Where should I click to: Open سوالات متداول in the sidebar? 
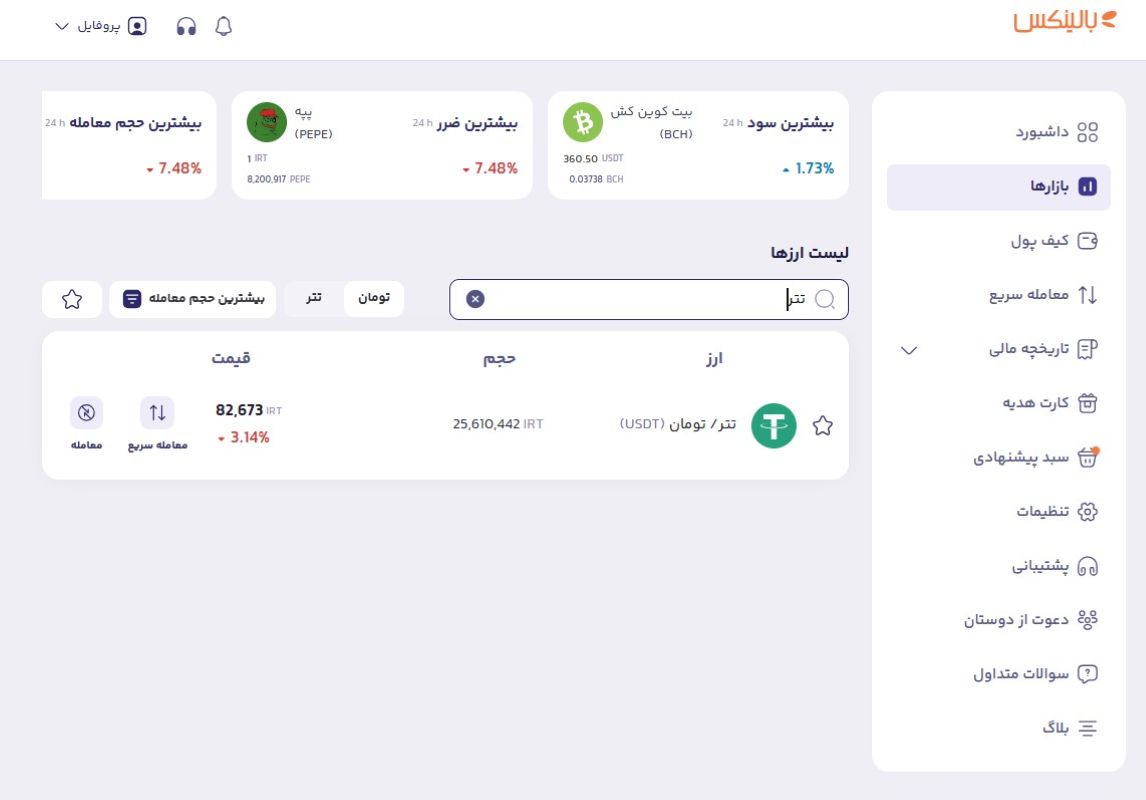pos(998,674)
